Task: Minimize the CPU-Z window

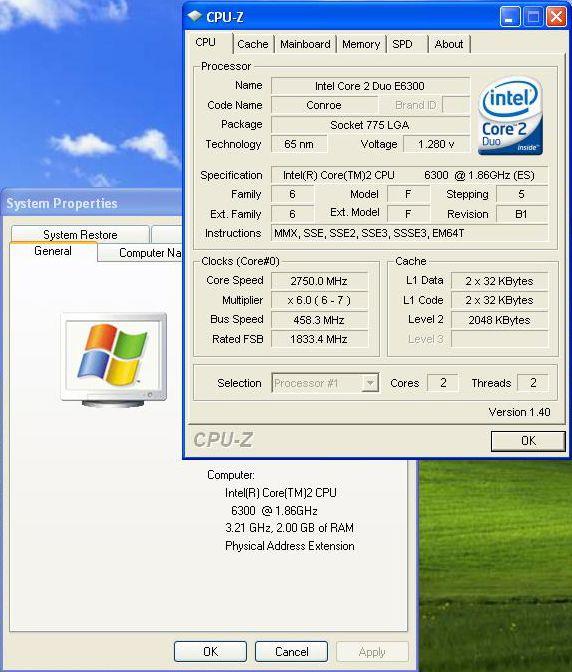Action: pos(510,18)
